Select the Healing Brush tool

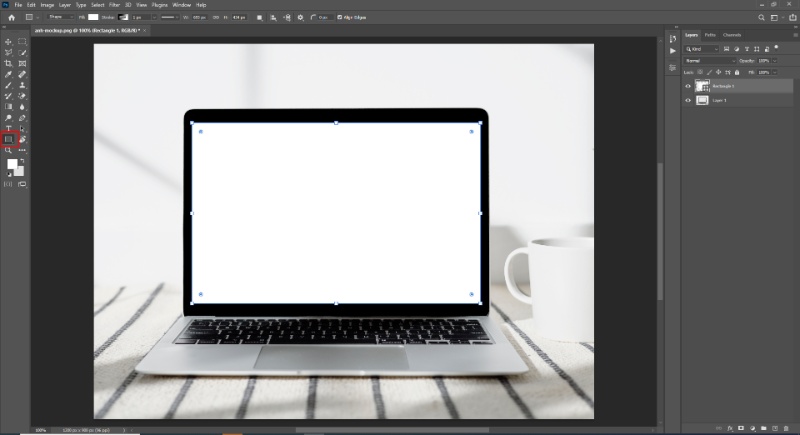click(22, 74)
